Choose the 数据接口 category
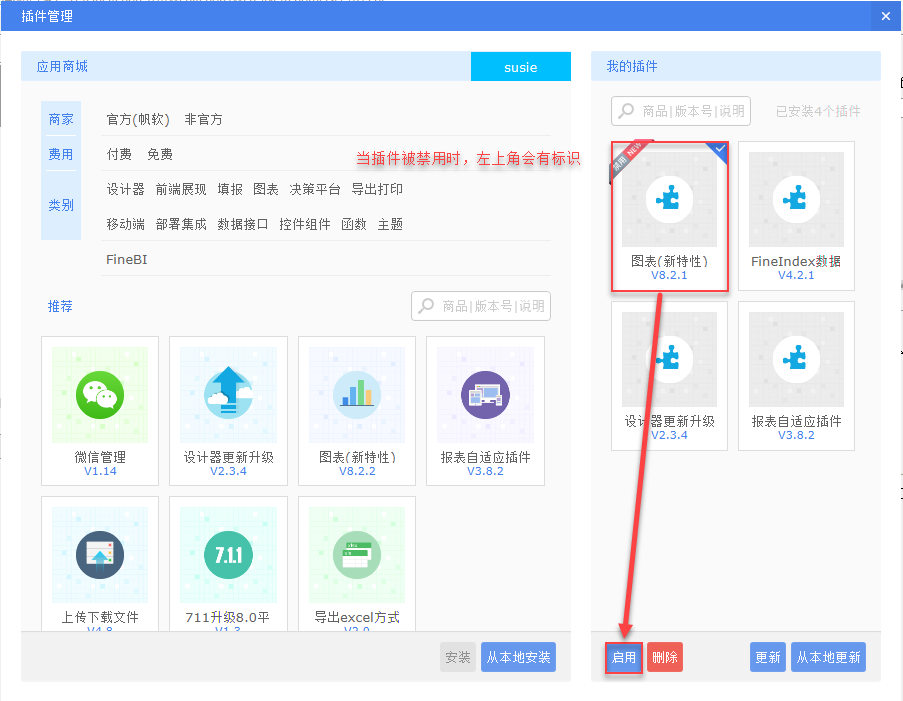This screenshot has height=701, width=903. (242, 224)
